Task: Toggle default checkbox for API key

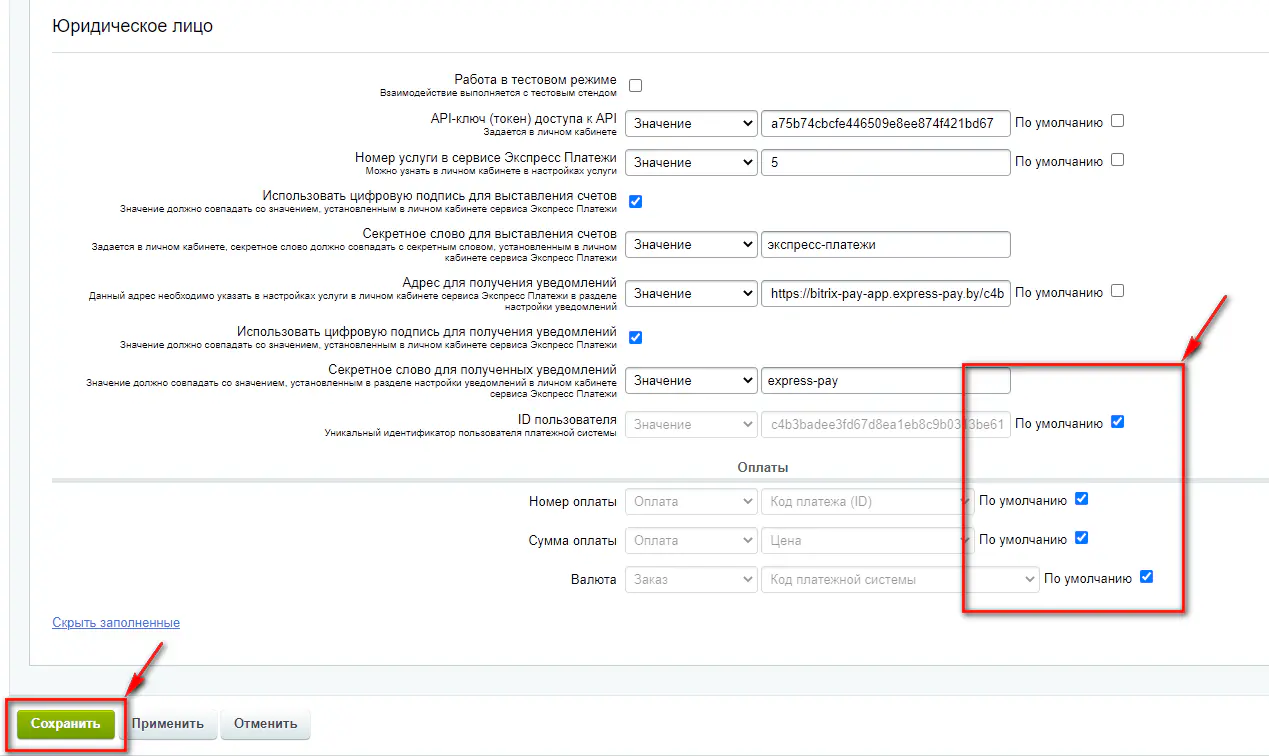Action: pyautogui.click(x=1118, y=121)
